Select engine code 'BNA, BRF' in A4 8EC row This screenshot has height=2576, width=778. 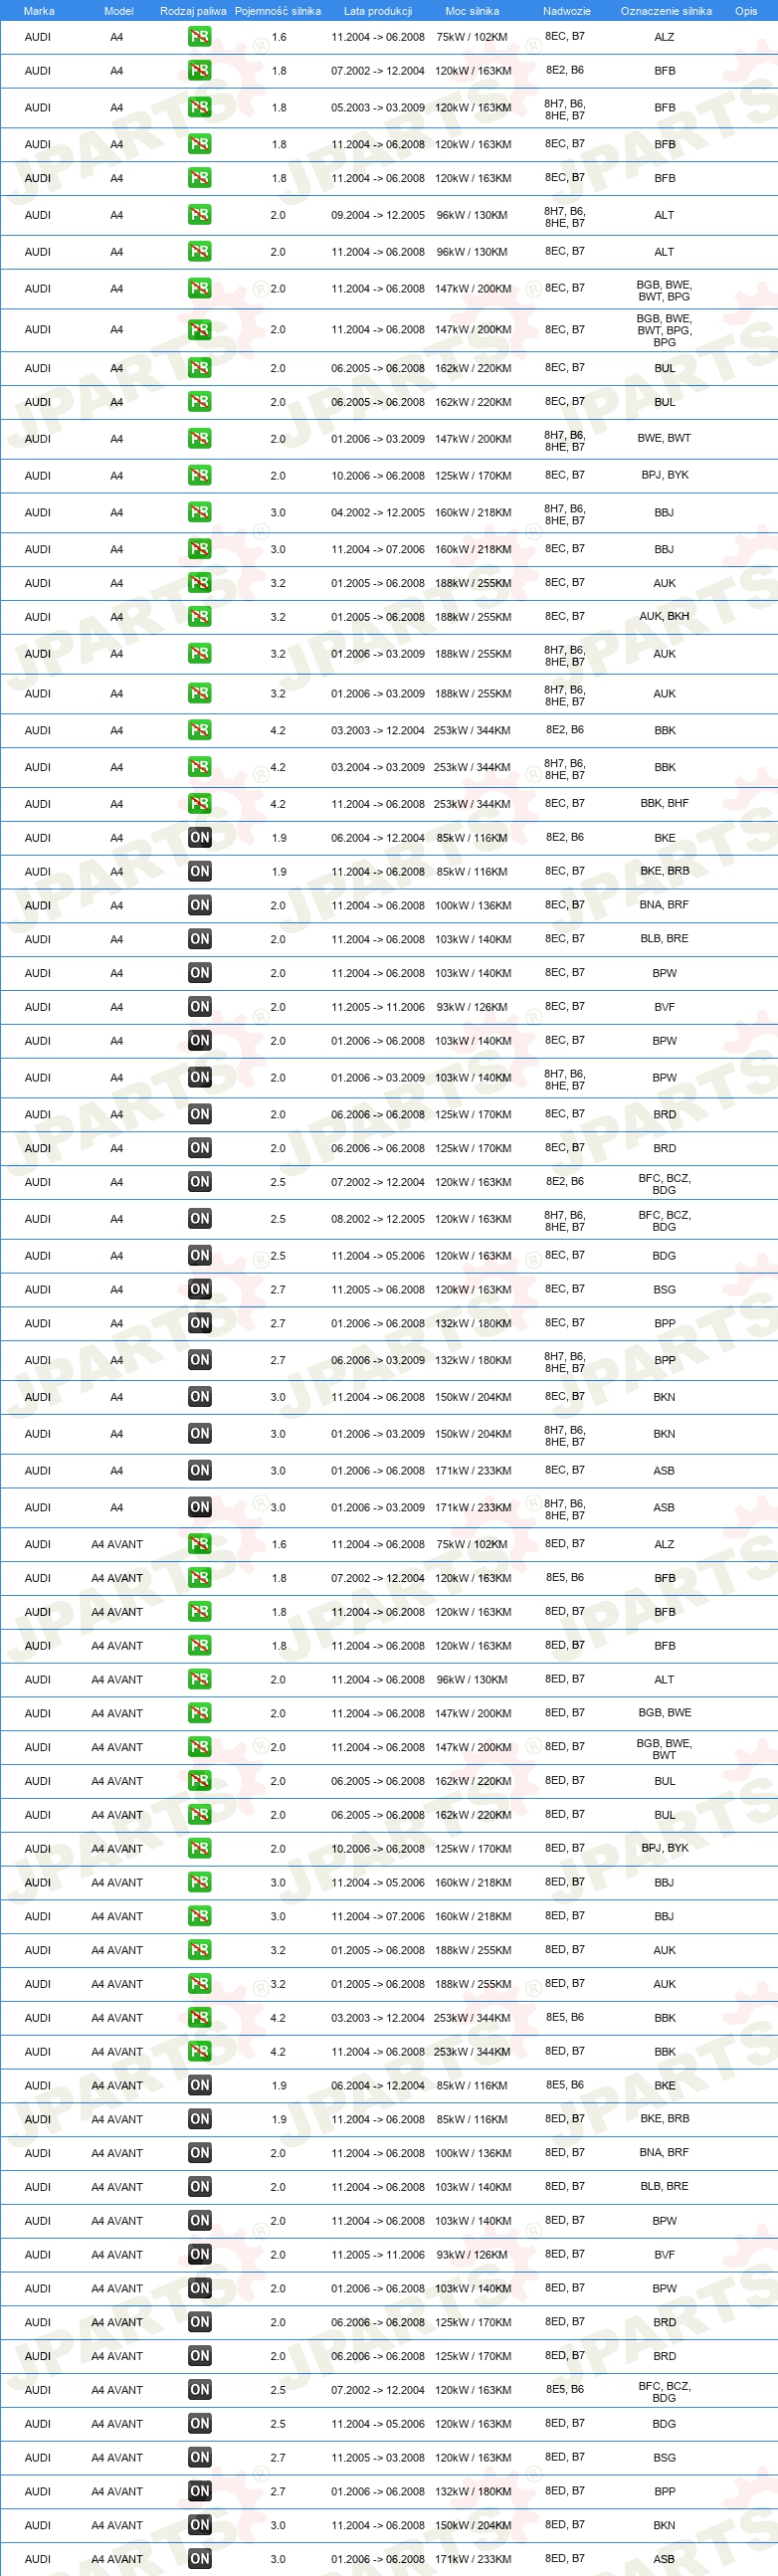click(x=664, y=905)
